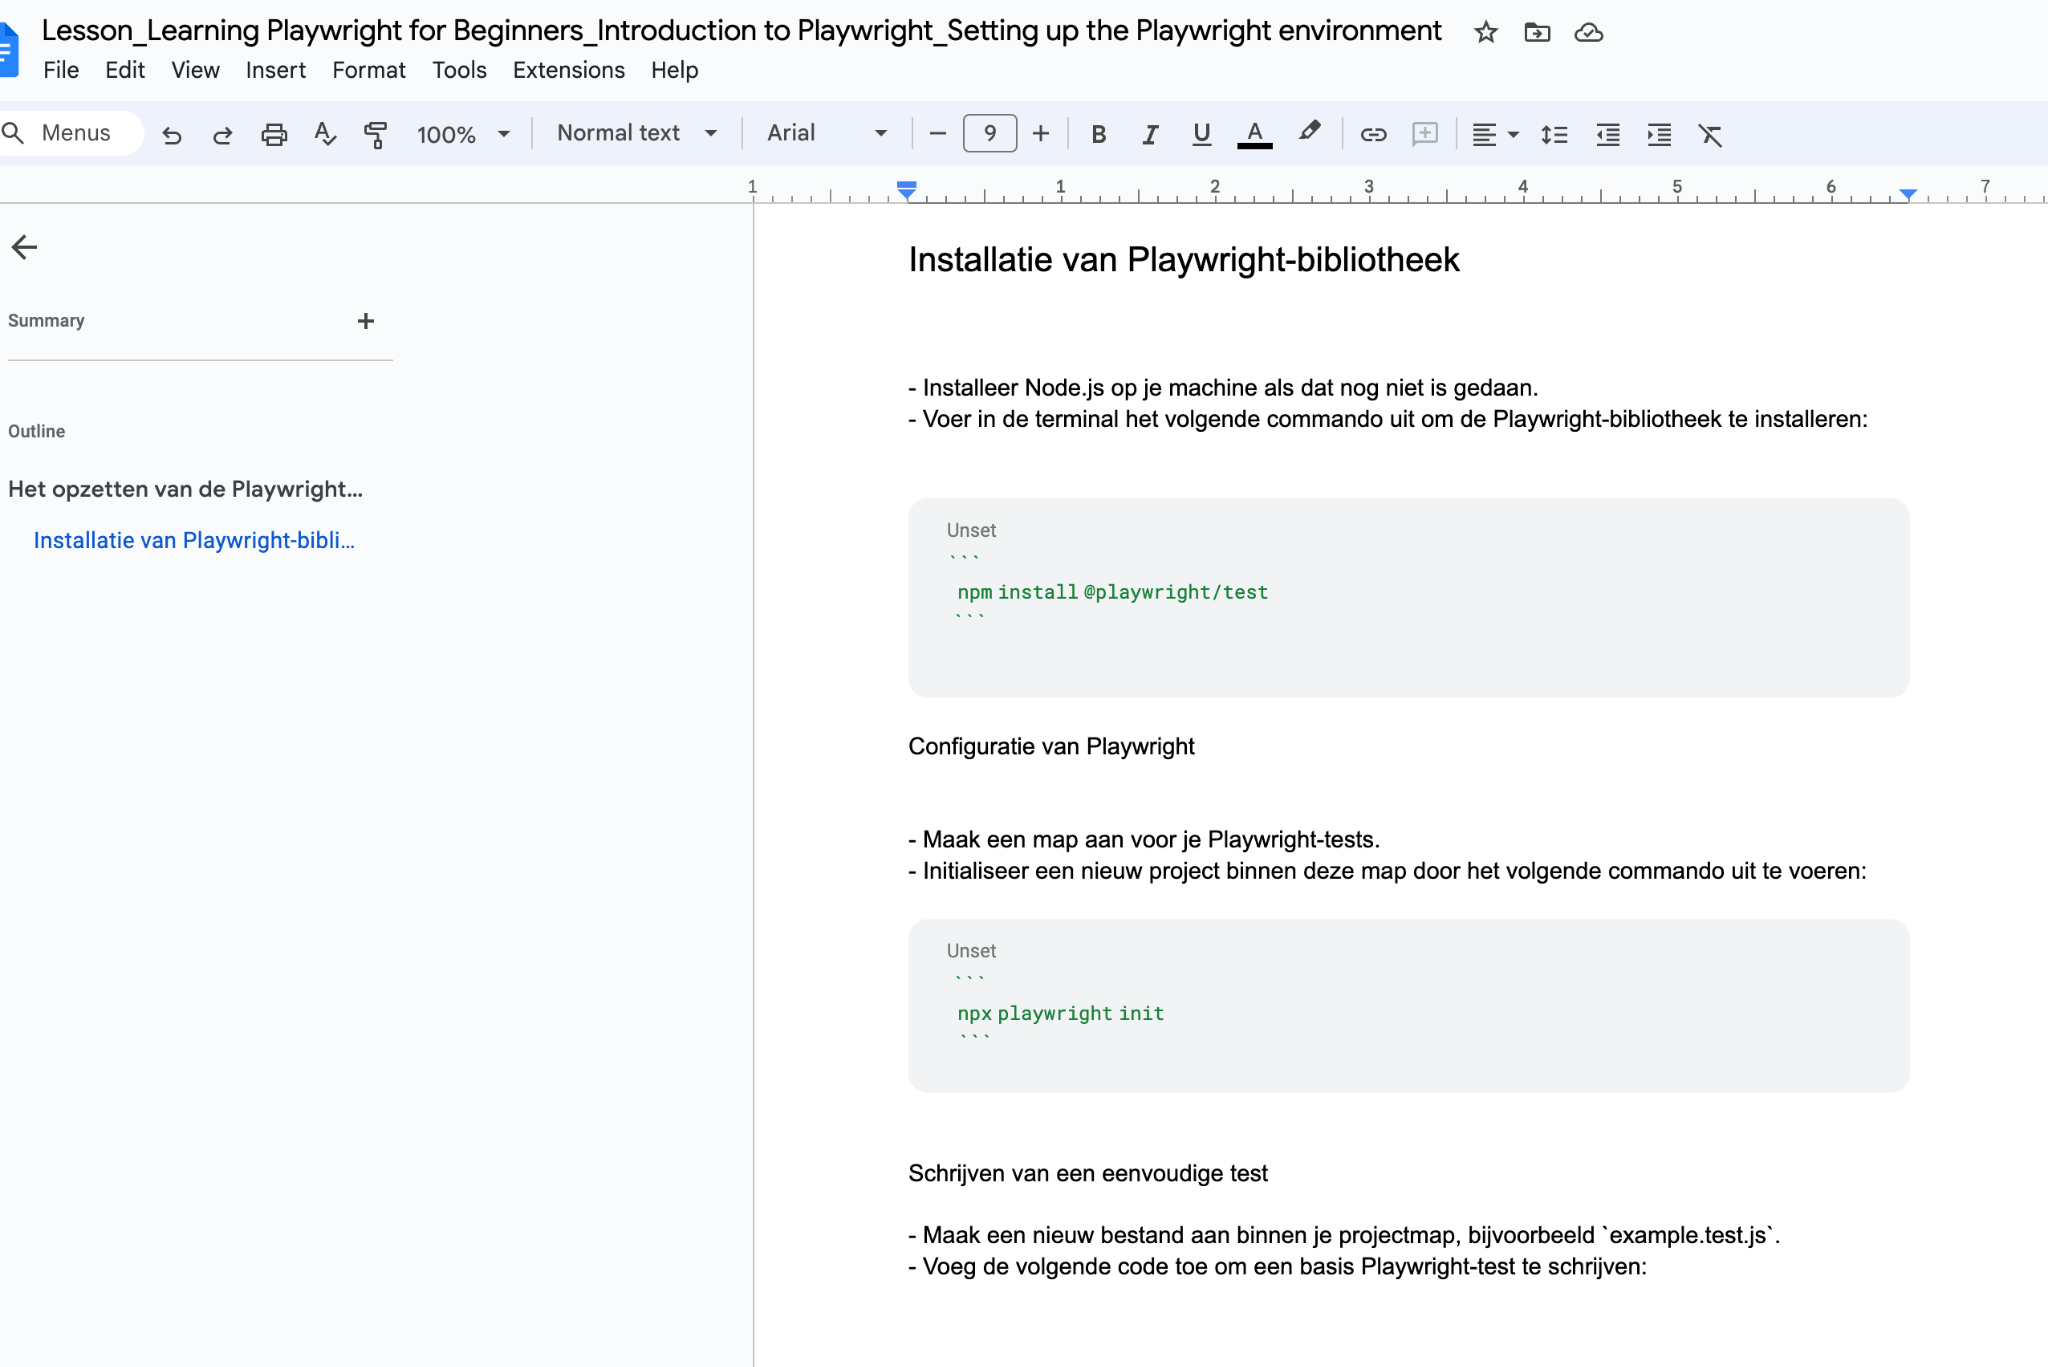
Task: Click the left indent marker on ruler
Action: (x=906, y=190)
